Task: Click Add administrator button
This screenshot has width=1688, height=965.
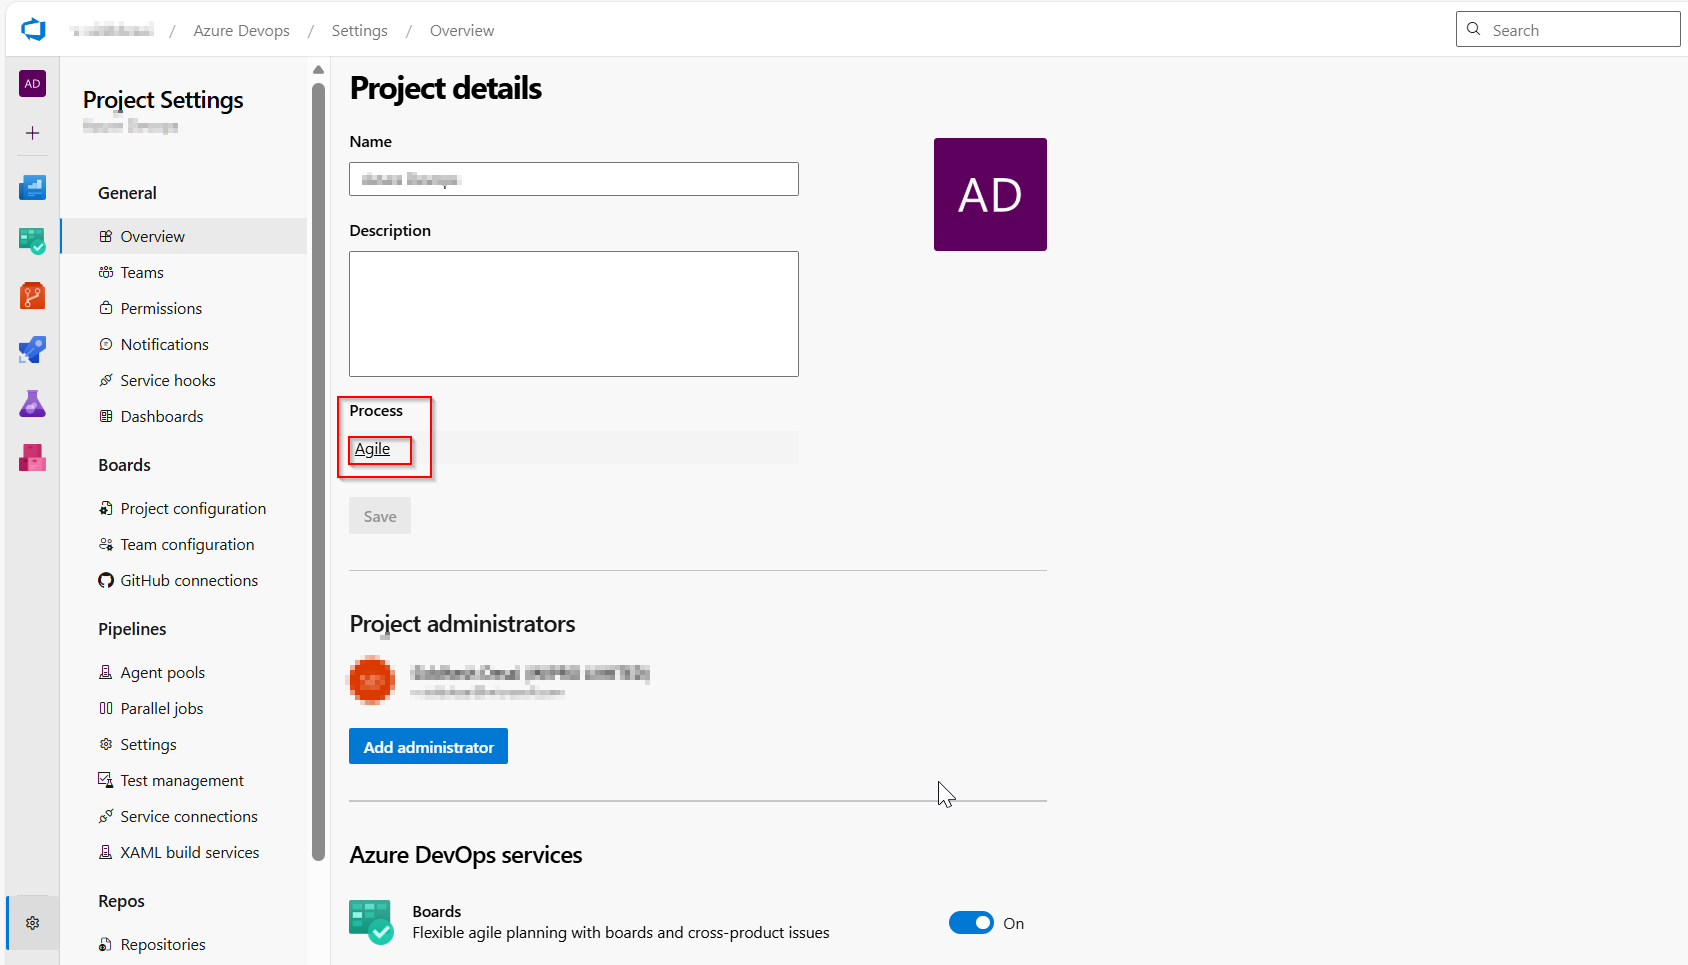Action: pyautogui.click(x=428, y=747)
